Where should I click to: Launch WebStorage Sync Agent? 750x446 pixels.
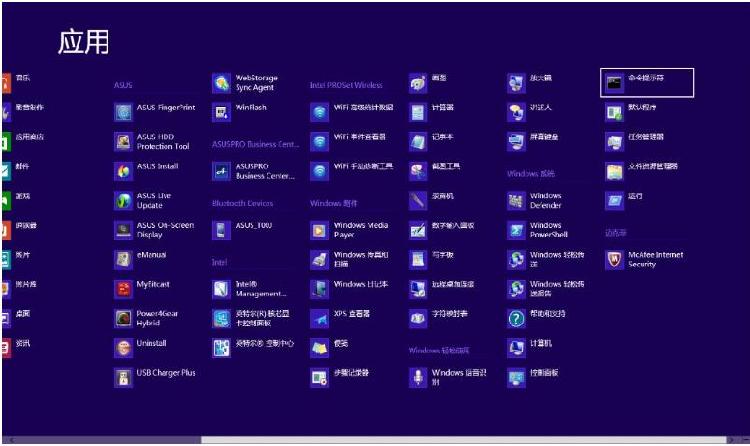[x=245, y=83]
